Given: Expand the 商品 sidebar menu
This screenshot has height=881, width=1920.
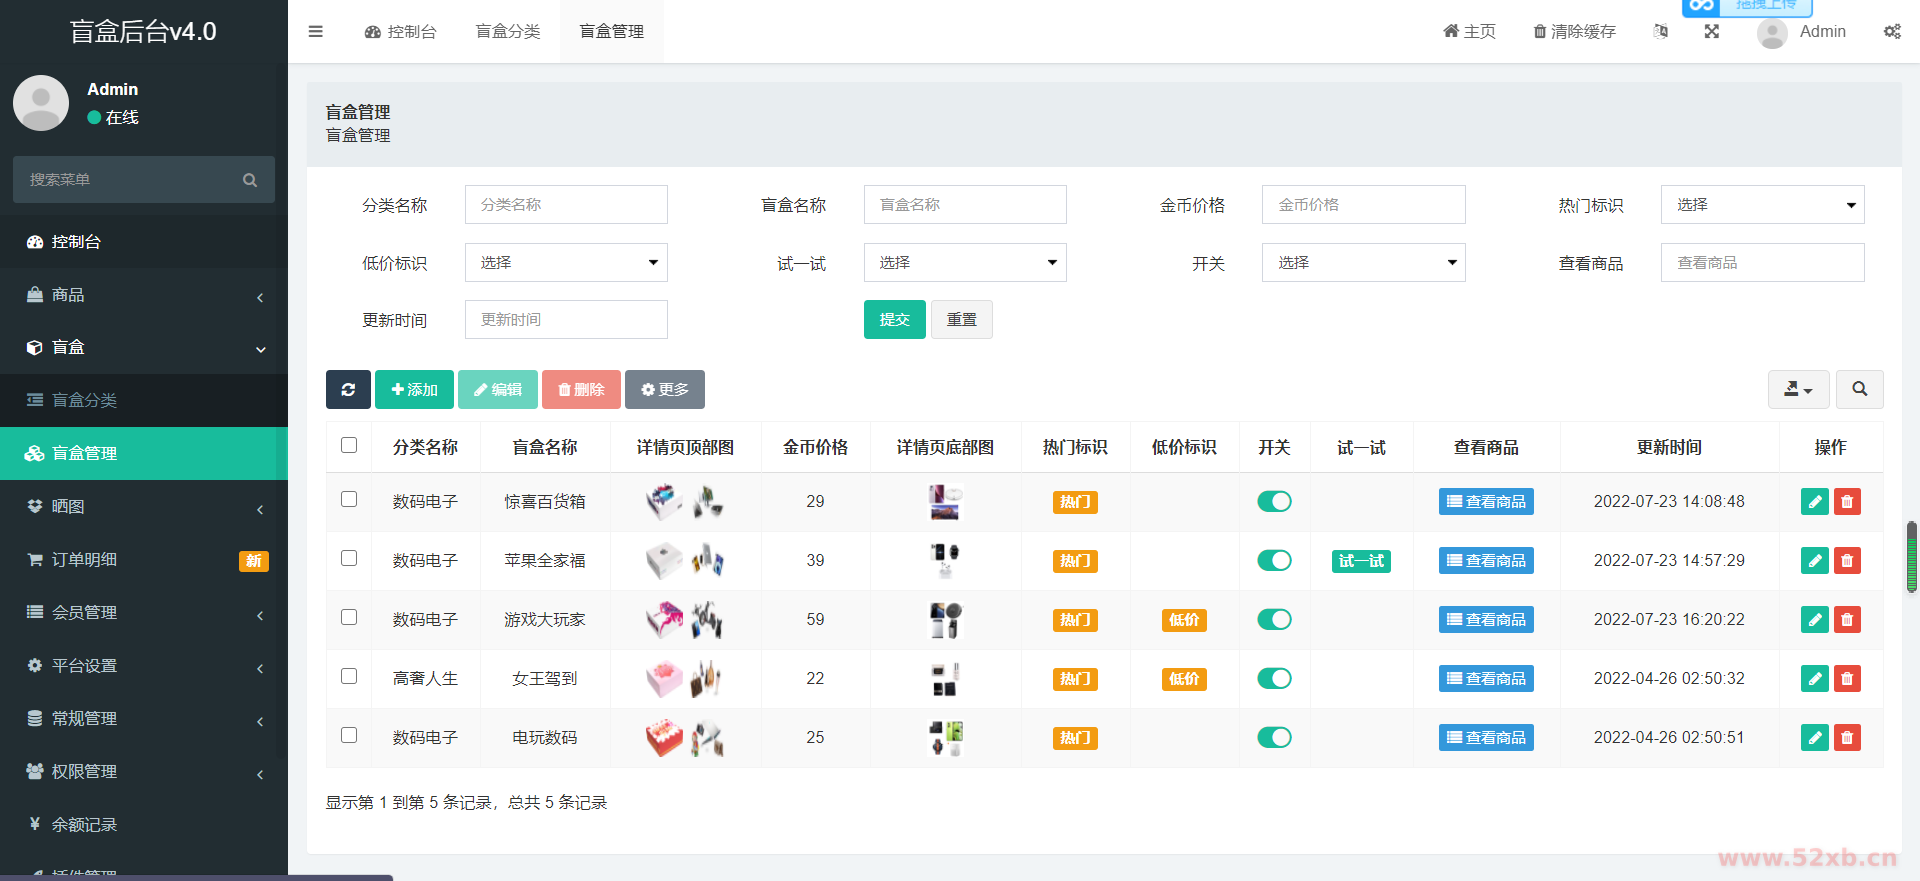Looking at the screenshot, I should click(x=144, y=295).
